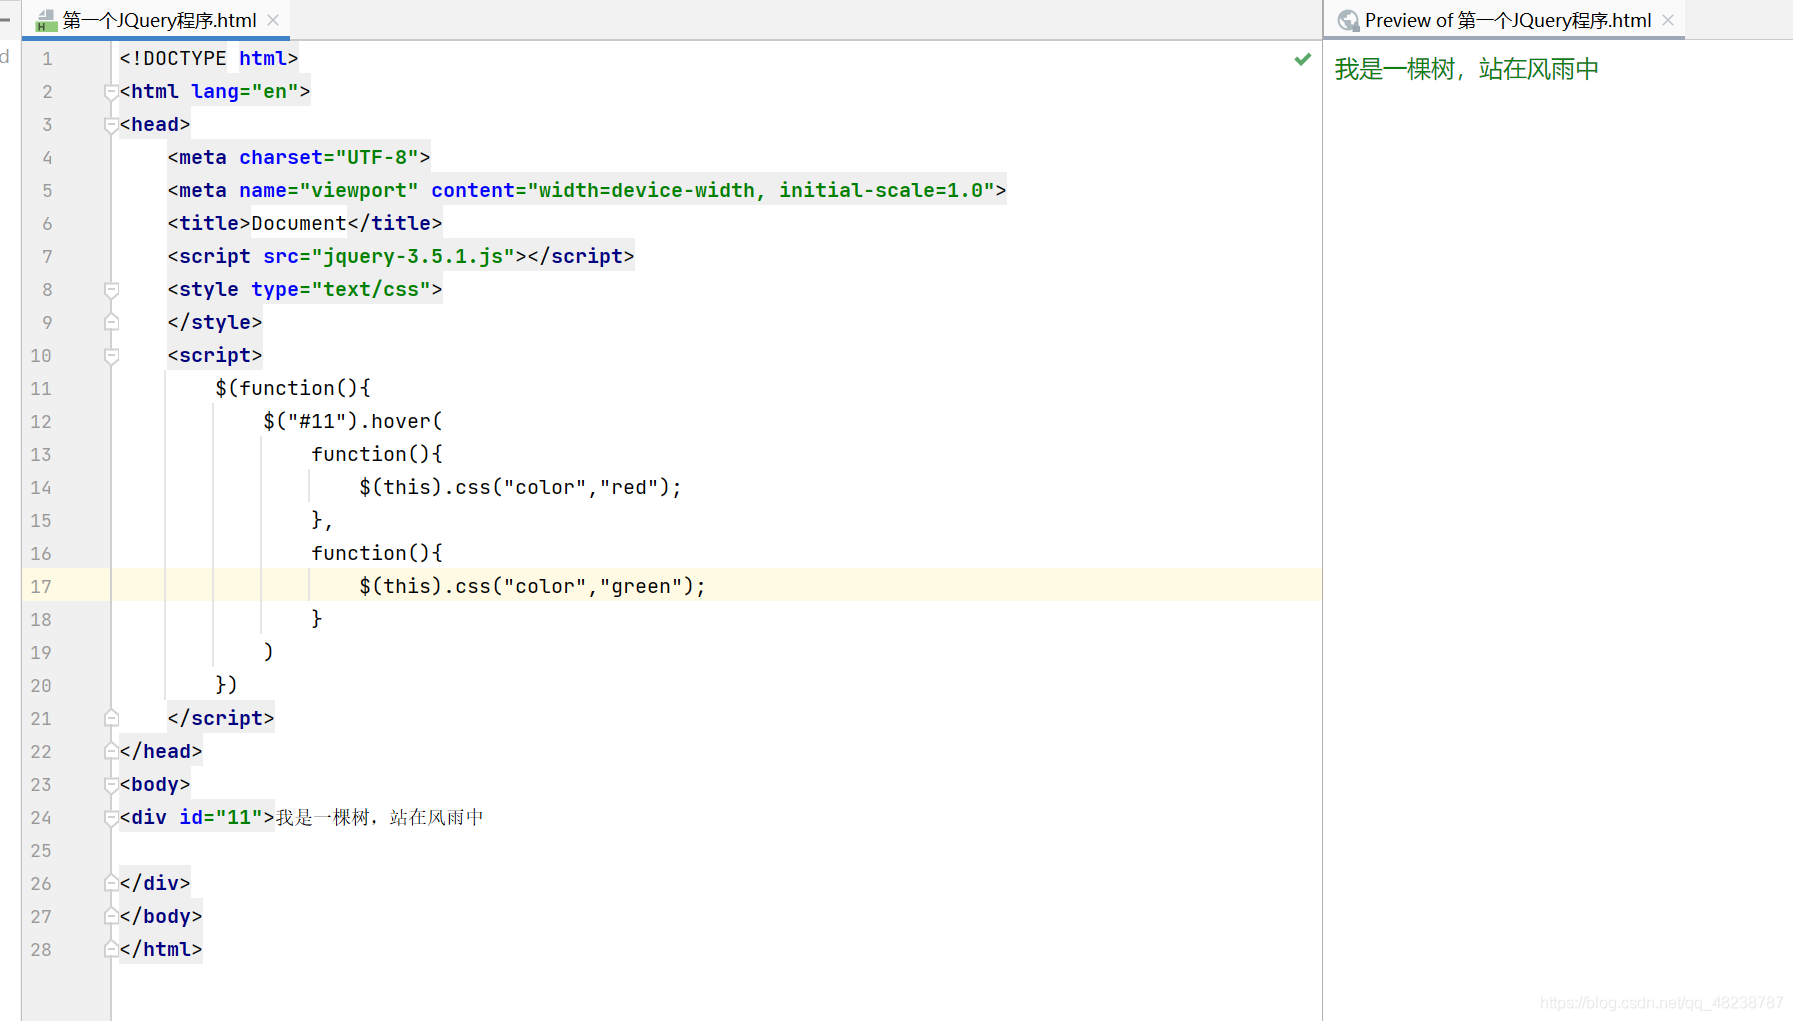Screen dimensions: 1793x1021
Task: Click the preview globe icon on Preview tab
Action: tap(1348, 20)
